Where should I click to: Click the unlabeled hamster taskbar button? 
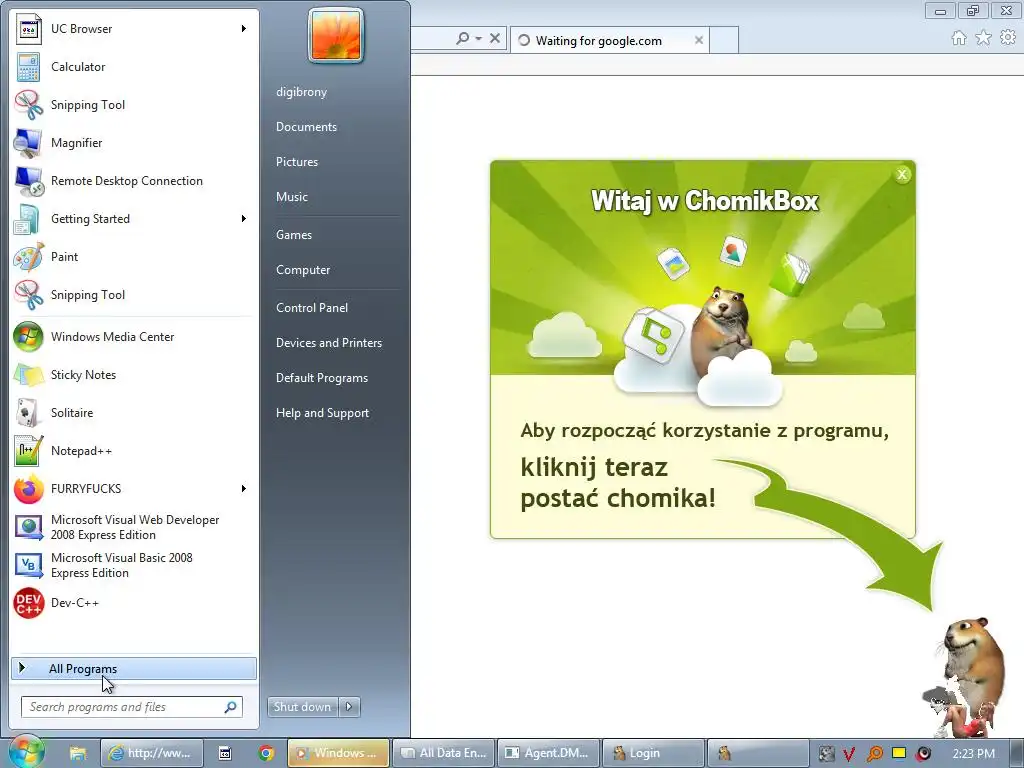click(758, 753)
